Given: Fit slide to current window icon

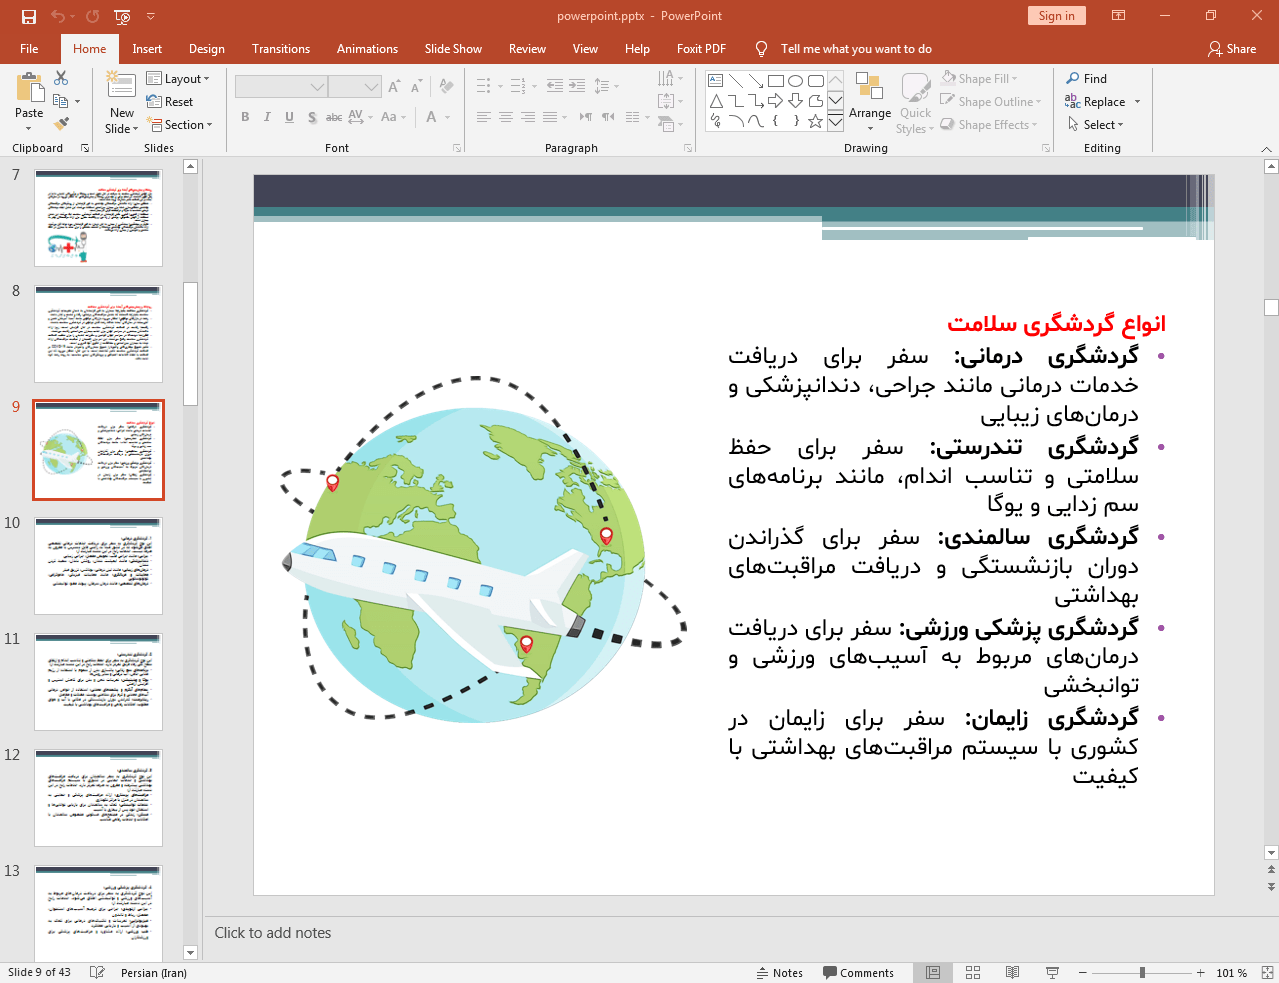Looking at the screenshot, I should (1267, 972).
